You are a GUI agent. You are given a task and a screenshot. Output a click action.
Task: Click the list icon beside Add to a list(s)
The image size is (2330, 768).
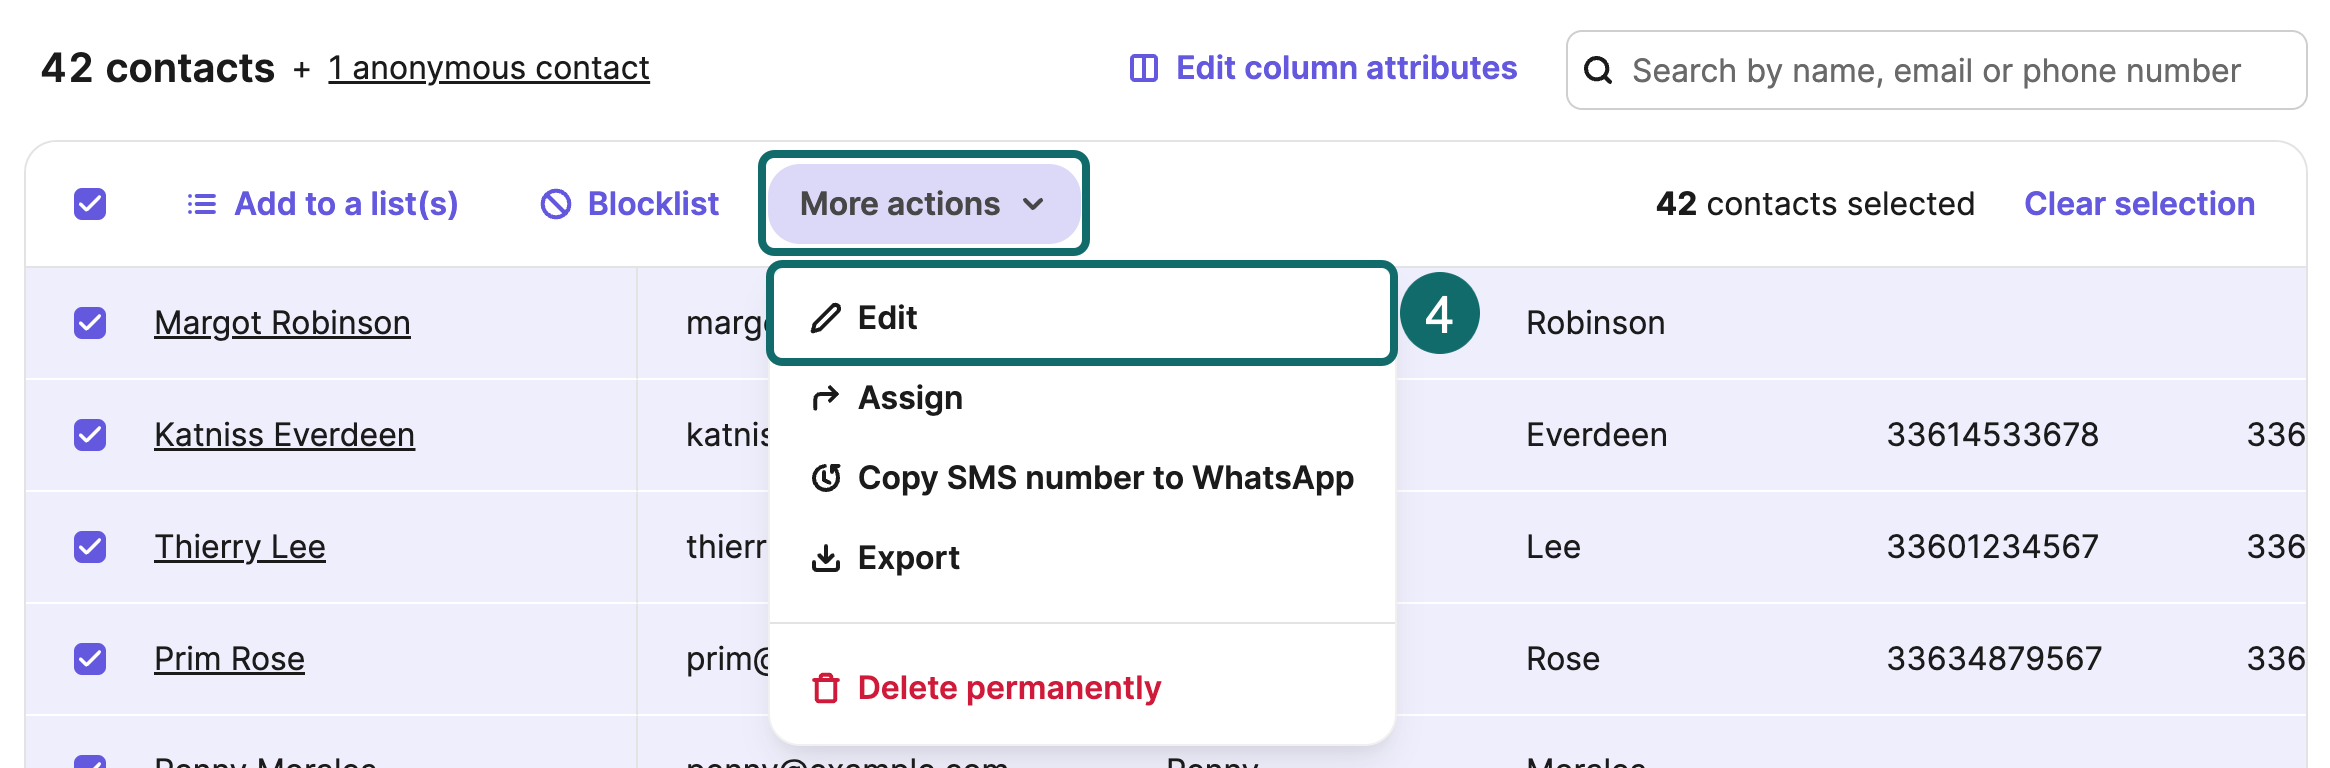point(202,204)
